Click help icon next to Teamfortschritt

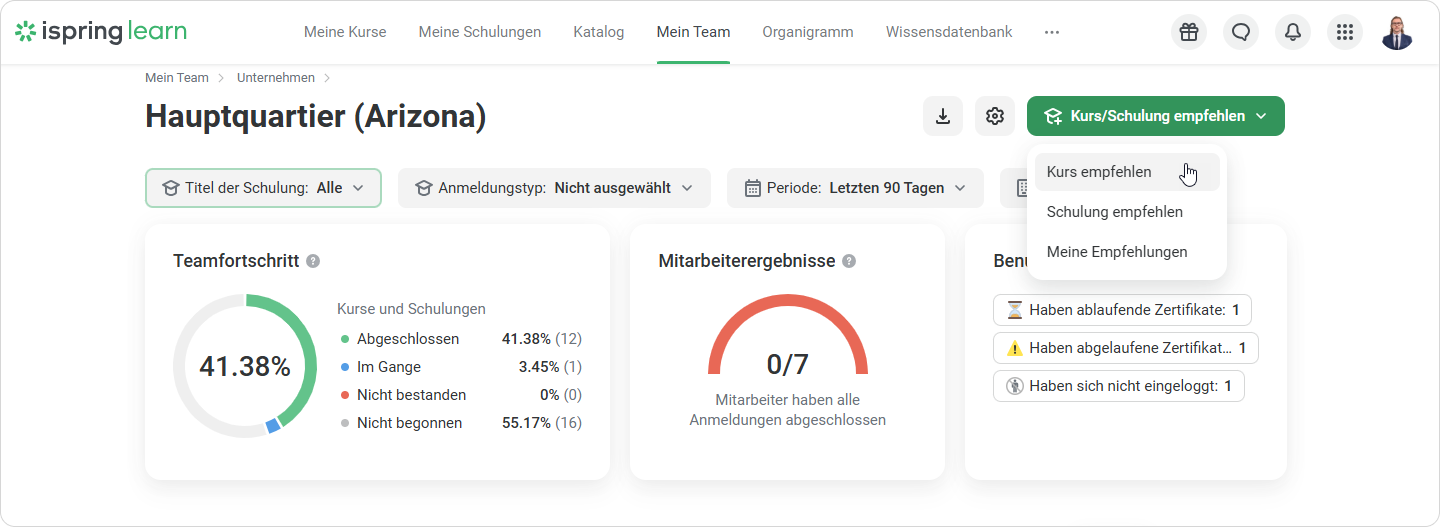tap(313, 261)
